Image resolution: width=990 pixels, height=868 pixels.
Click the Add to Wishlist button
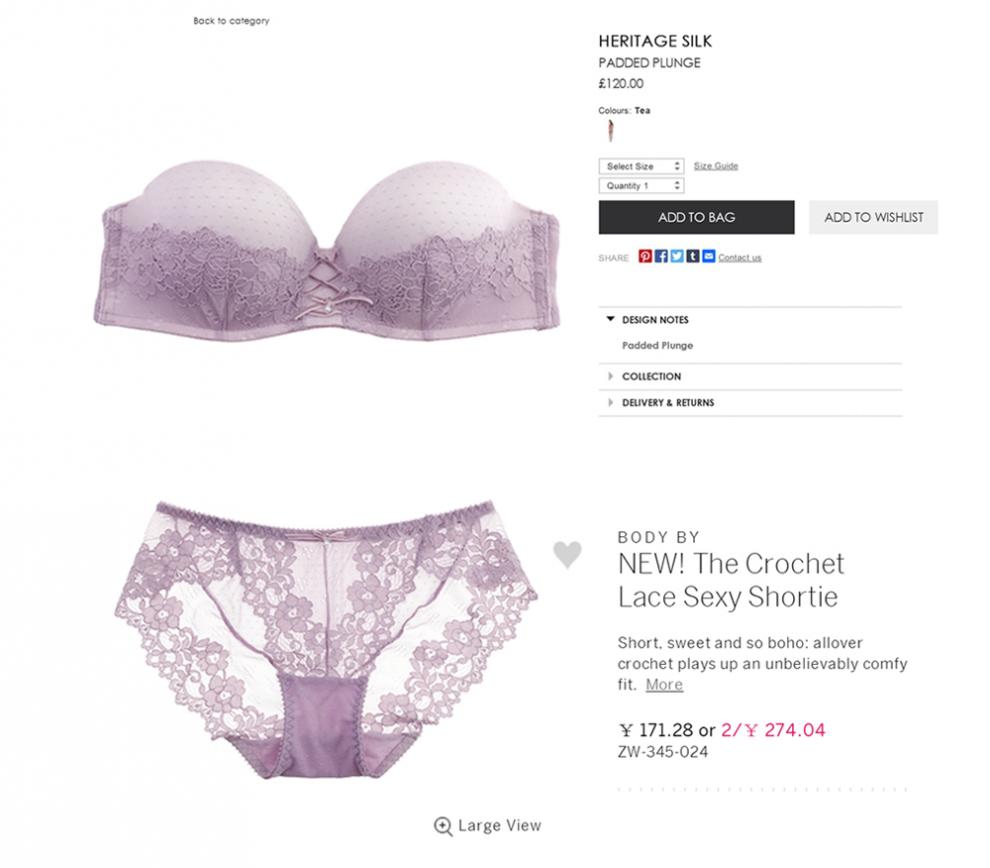pyautogui.click(x=873, y=218)
